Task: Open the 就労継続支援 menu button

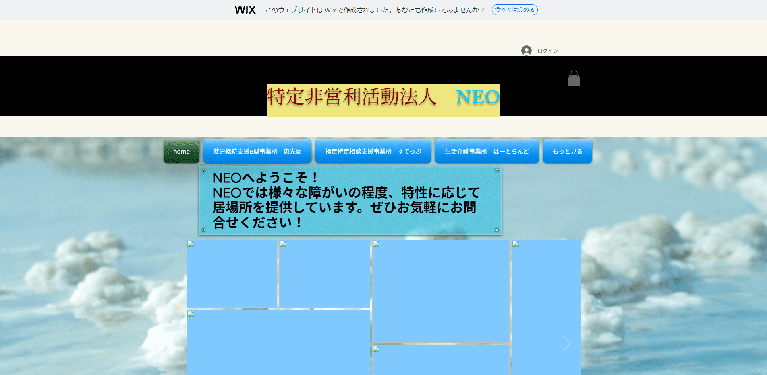Action: pyautogui.click(x=257, y=152)
